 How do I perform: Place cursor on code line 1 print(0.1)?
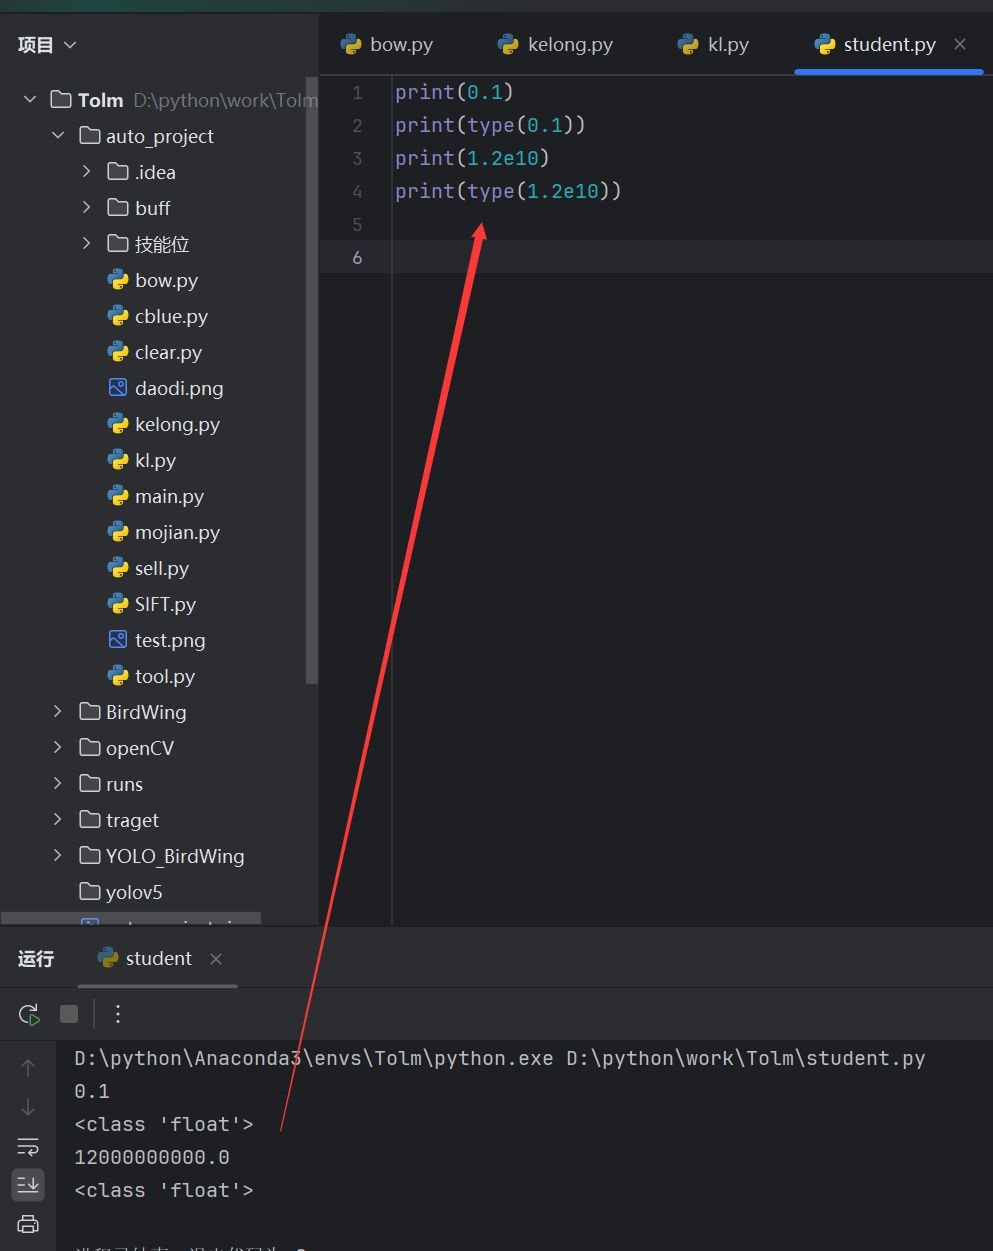click(454, 92)
